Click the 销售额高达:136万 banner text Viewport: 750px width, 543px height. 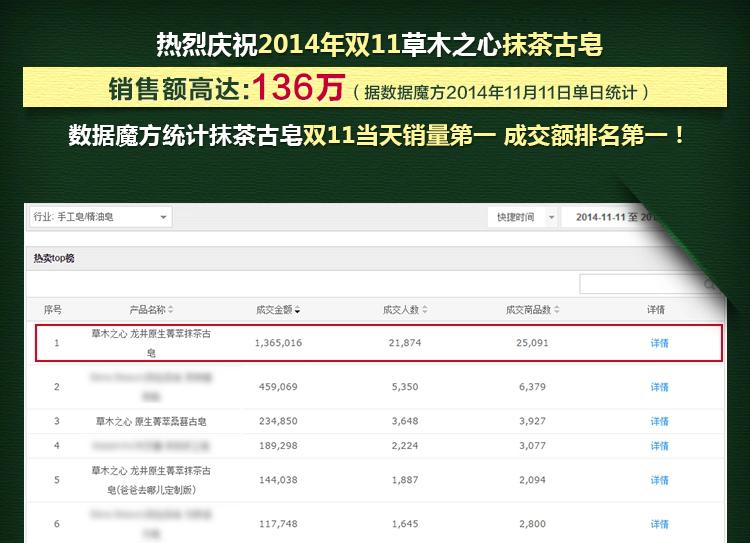[x=227, y=88]
